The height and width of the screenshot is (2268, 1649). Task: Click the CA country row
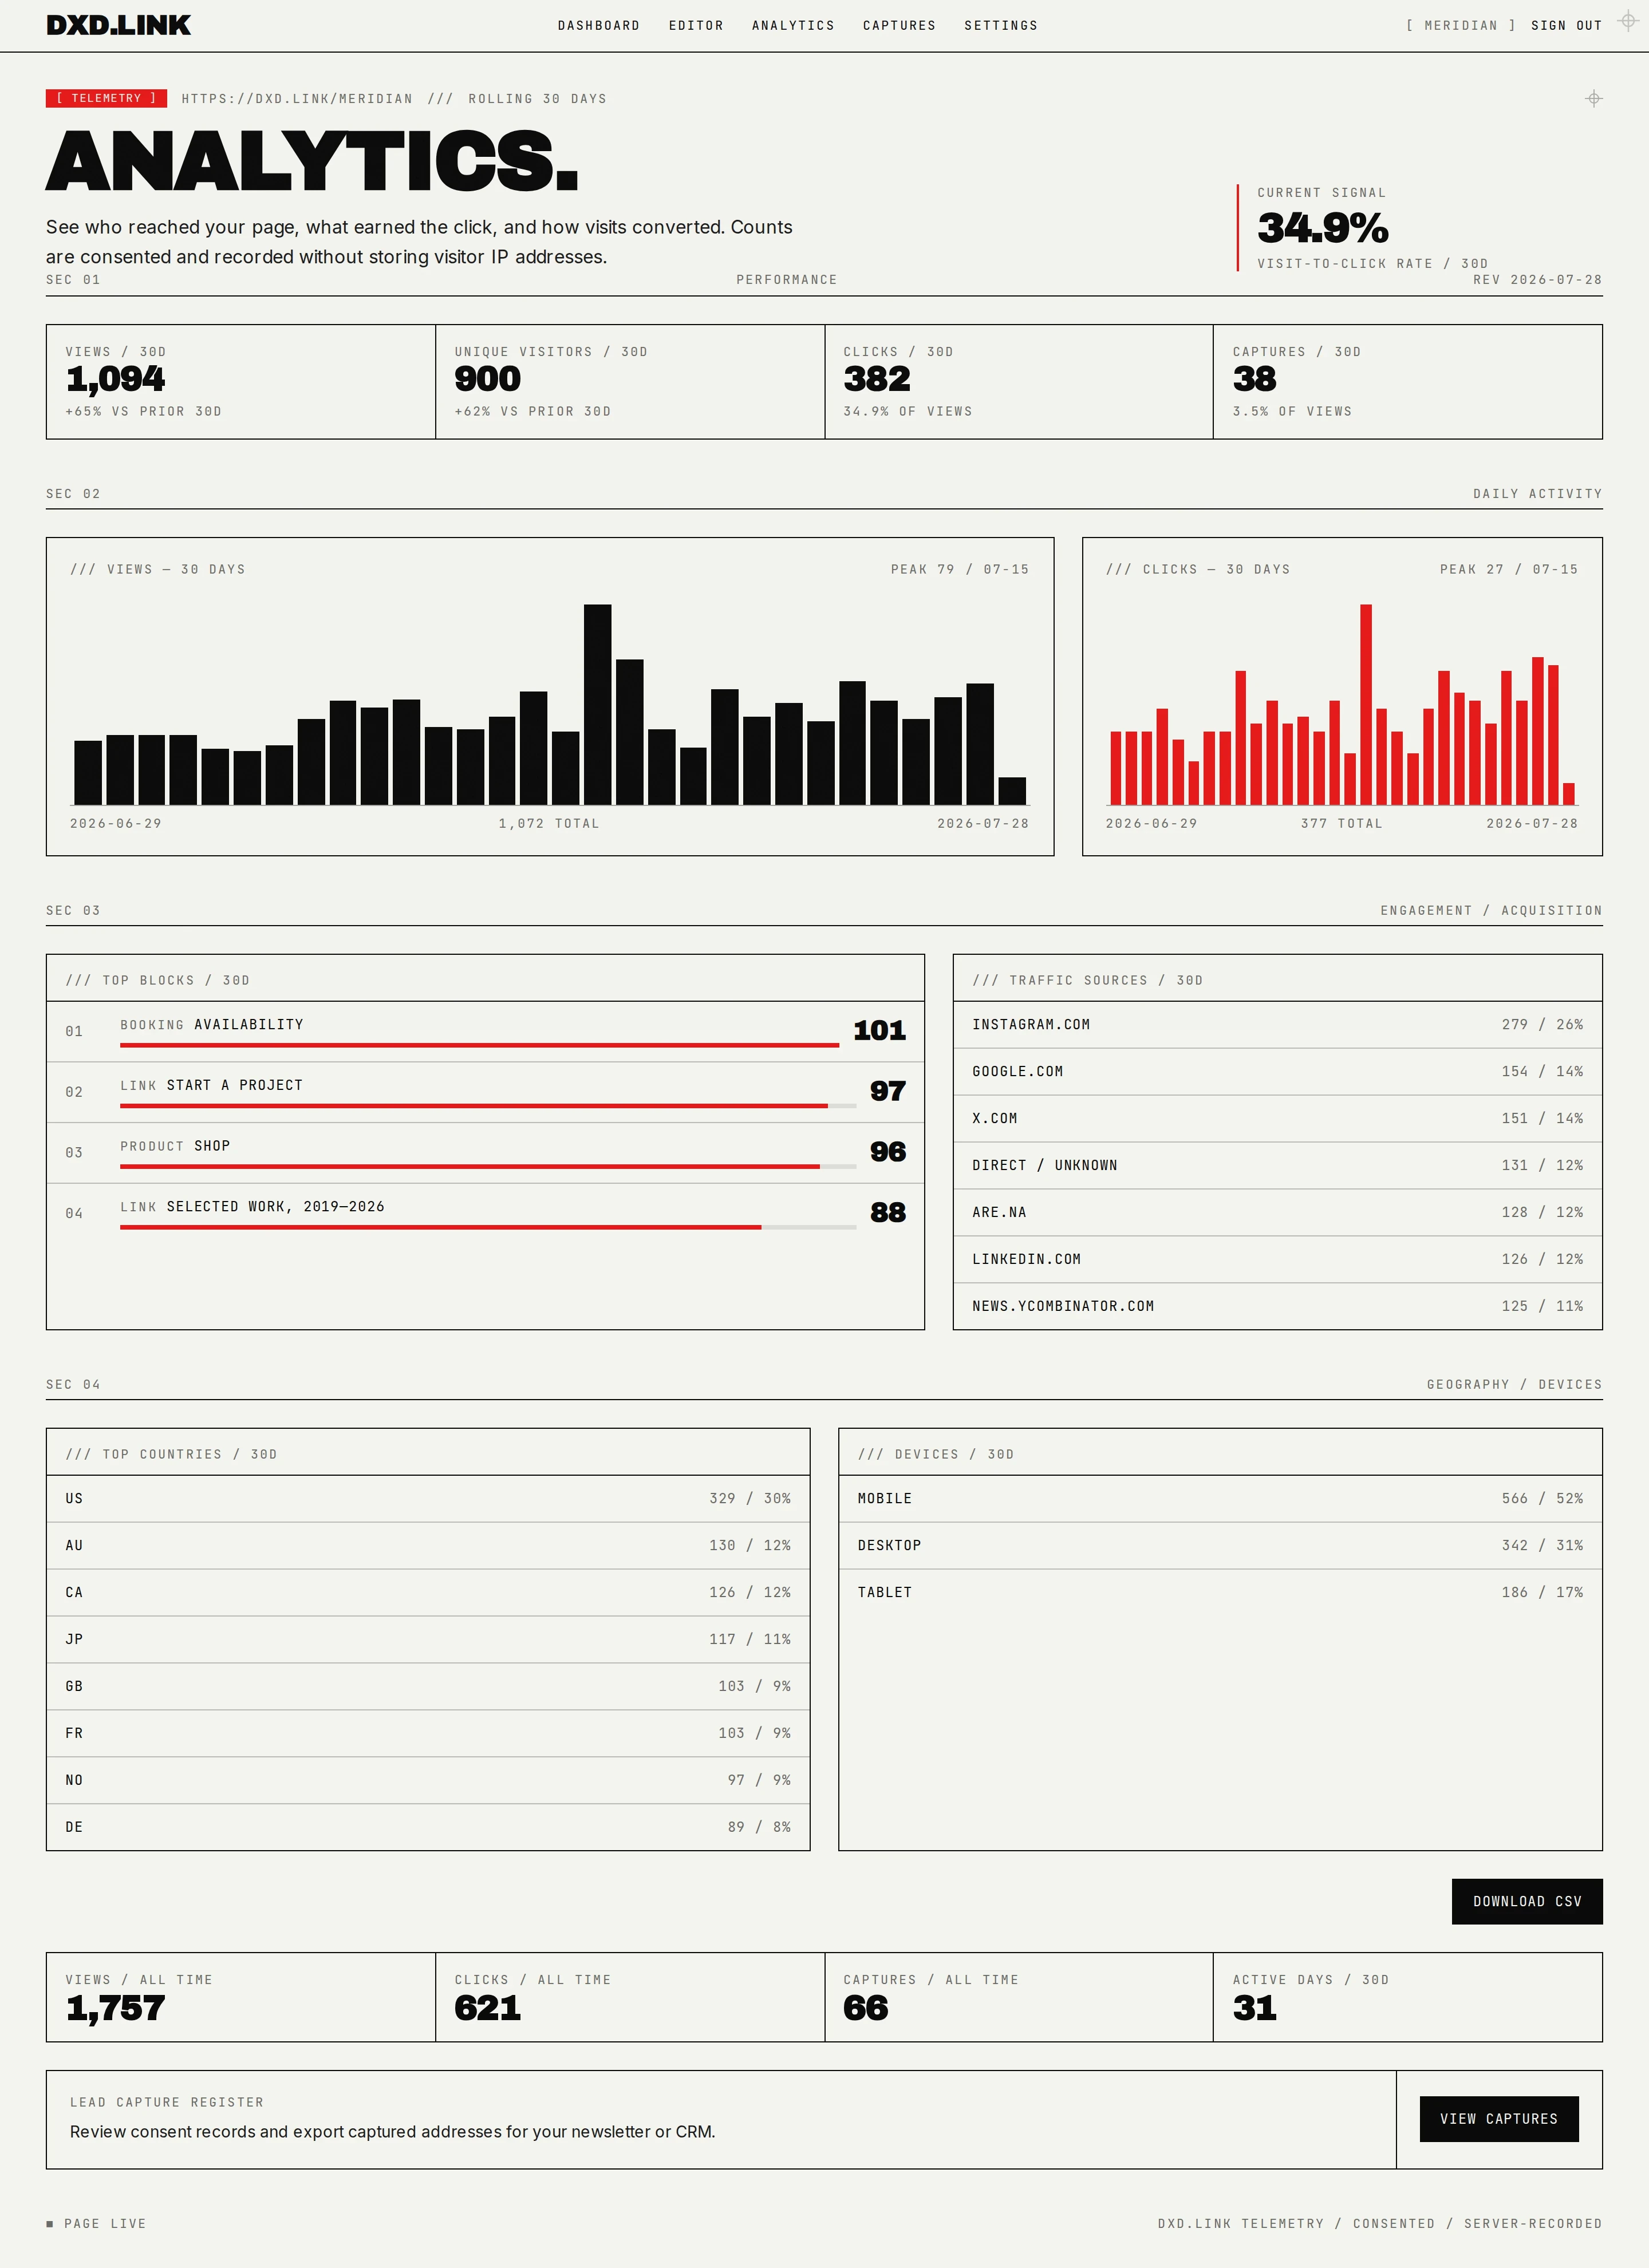click(x=428, y=1593)
